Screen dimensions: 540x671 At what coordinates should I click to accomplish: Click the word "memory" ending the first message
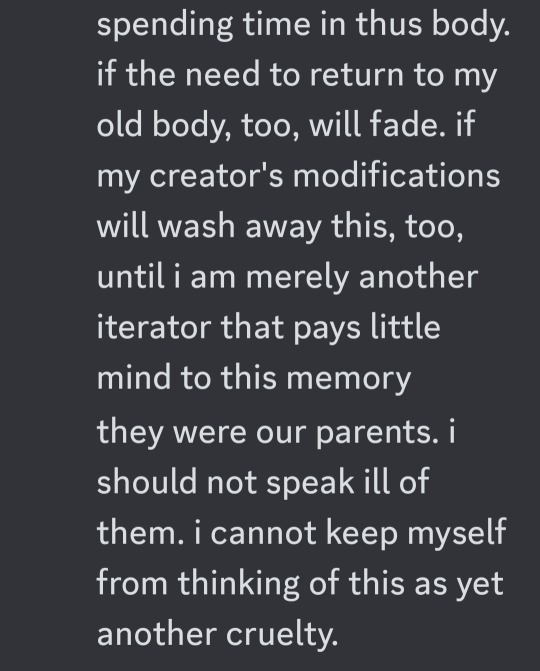click(x=348, y=380)
